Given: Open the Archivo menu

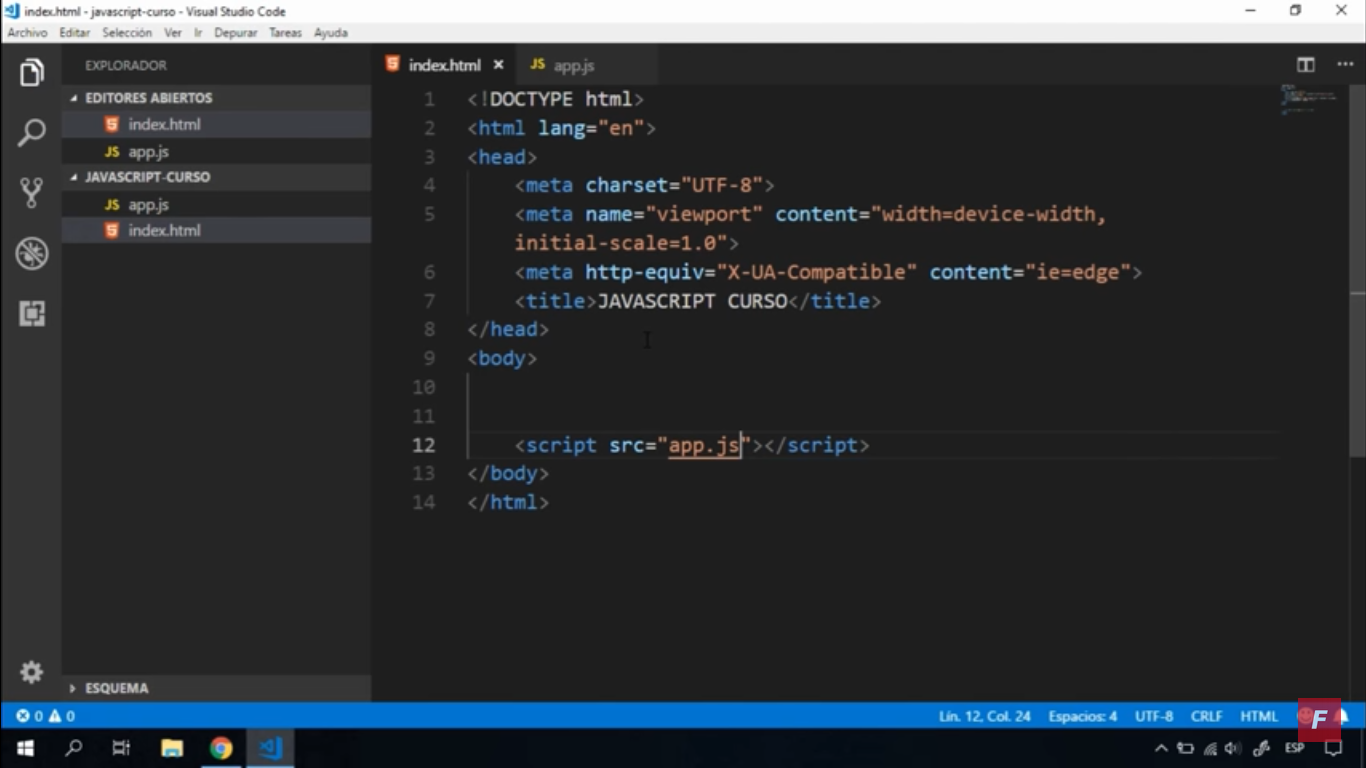Looking at the screenshot, I should click(x=28, y=33).
